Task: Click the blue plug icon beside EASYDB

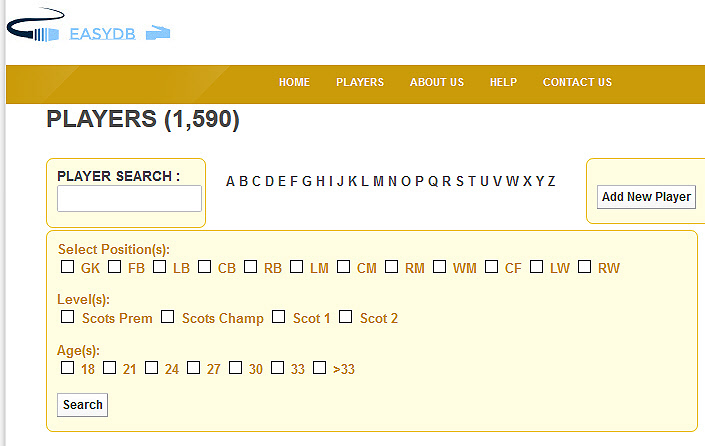Action: 158,33
